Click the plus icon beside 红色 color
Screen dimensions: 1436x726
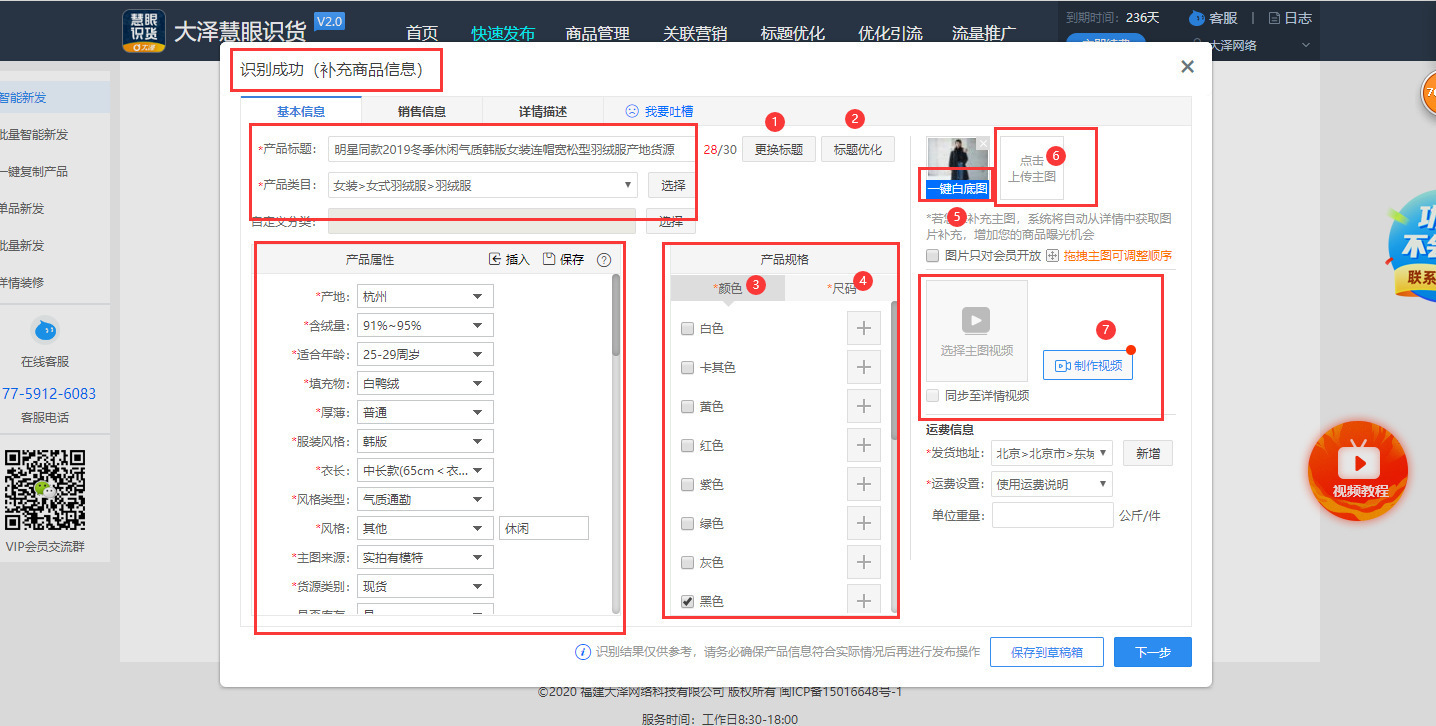863,446
